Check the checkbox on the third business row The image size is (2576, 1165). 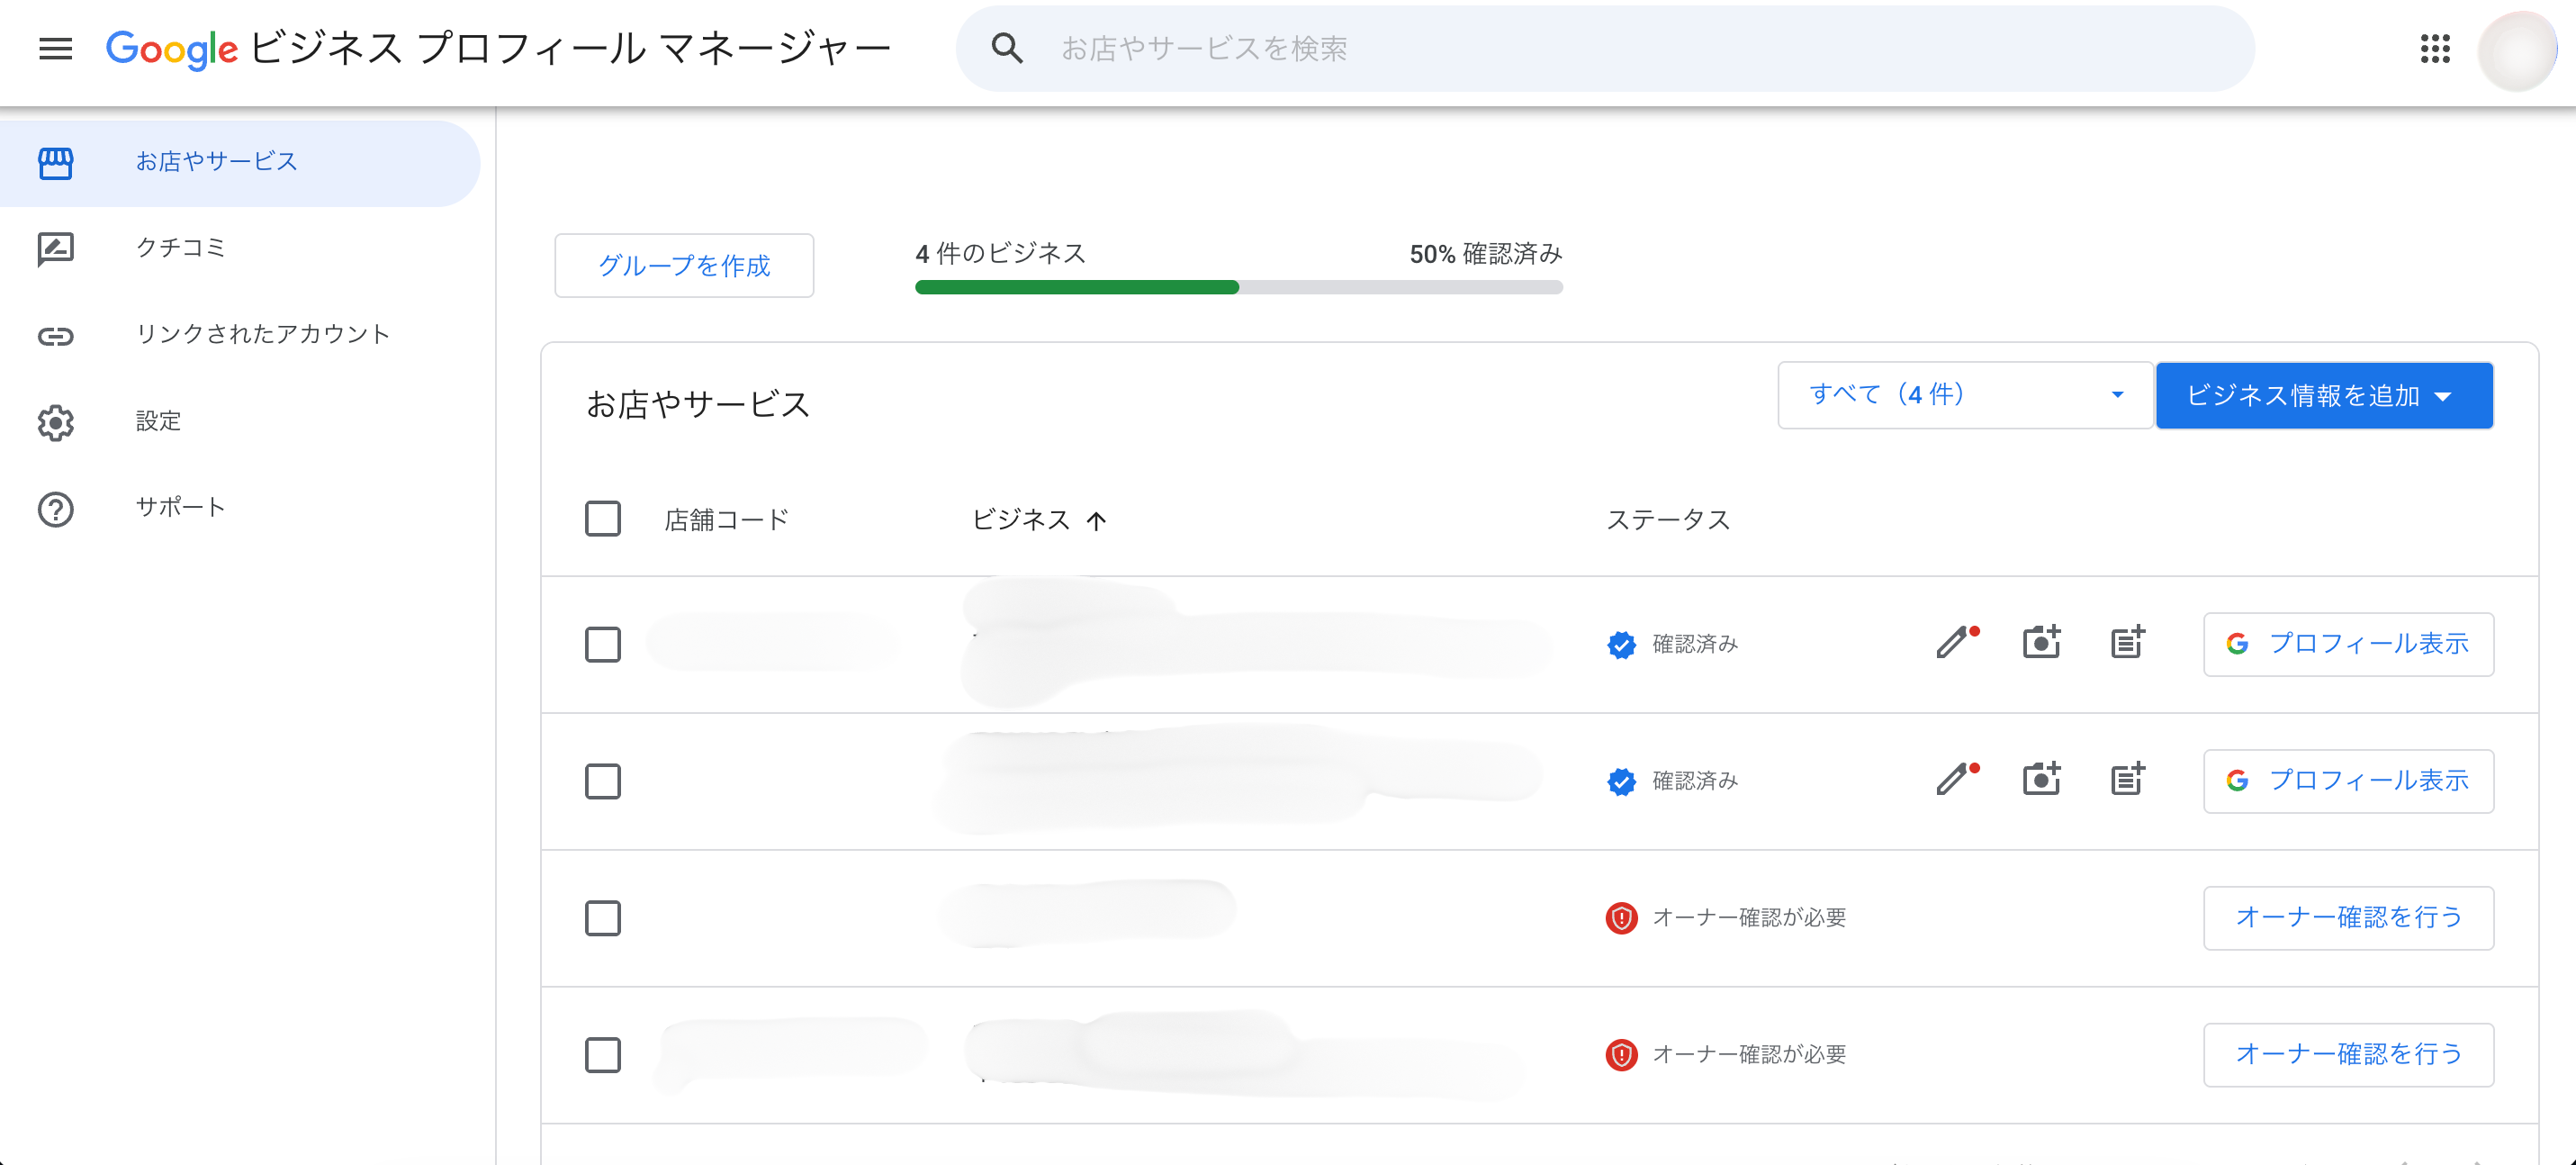click(603, 918)
